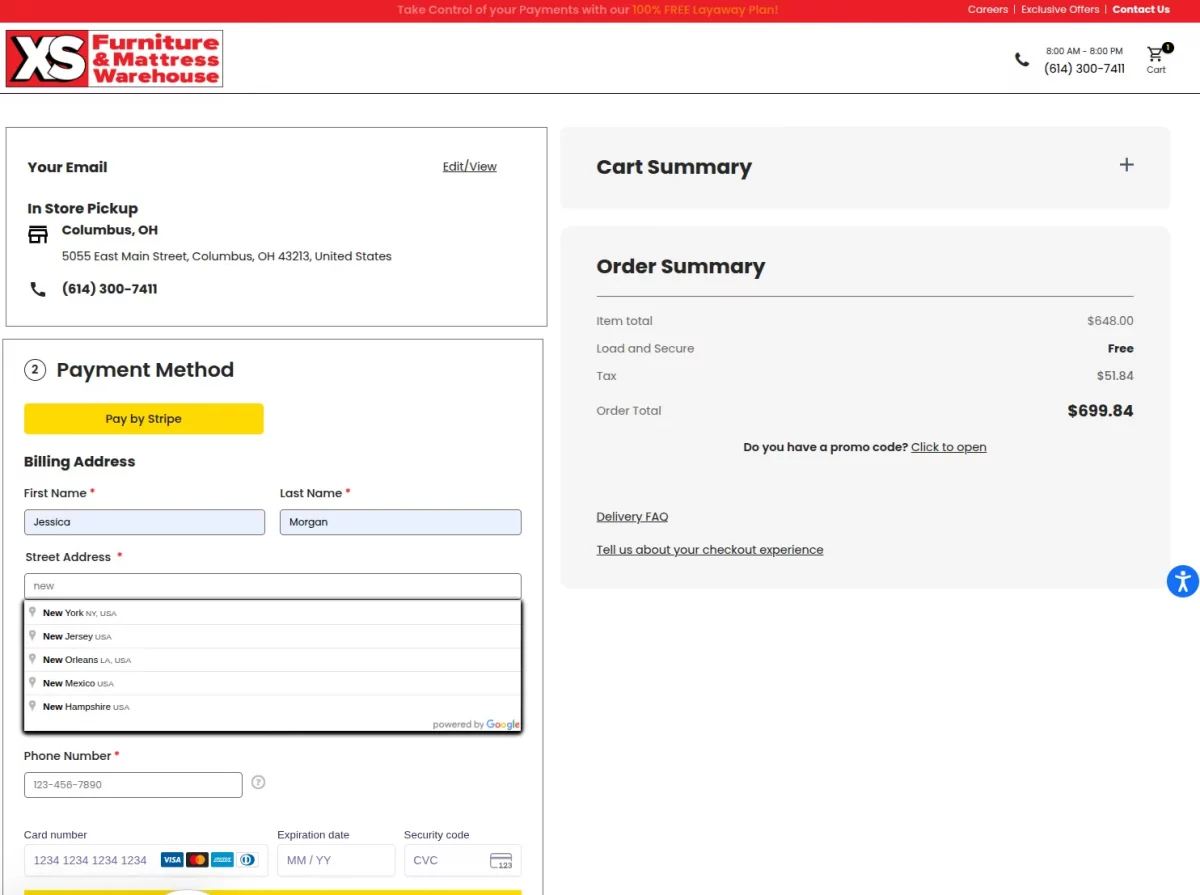Image resolution: width=1200 pixels, height=895 pixels.
Task: Click the location pin beside New York suggestion
Action: pyautogui.click(x=33, y=612)
